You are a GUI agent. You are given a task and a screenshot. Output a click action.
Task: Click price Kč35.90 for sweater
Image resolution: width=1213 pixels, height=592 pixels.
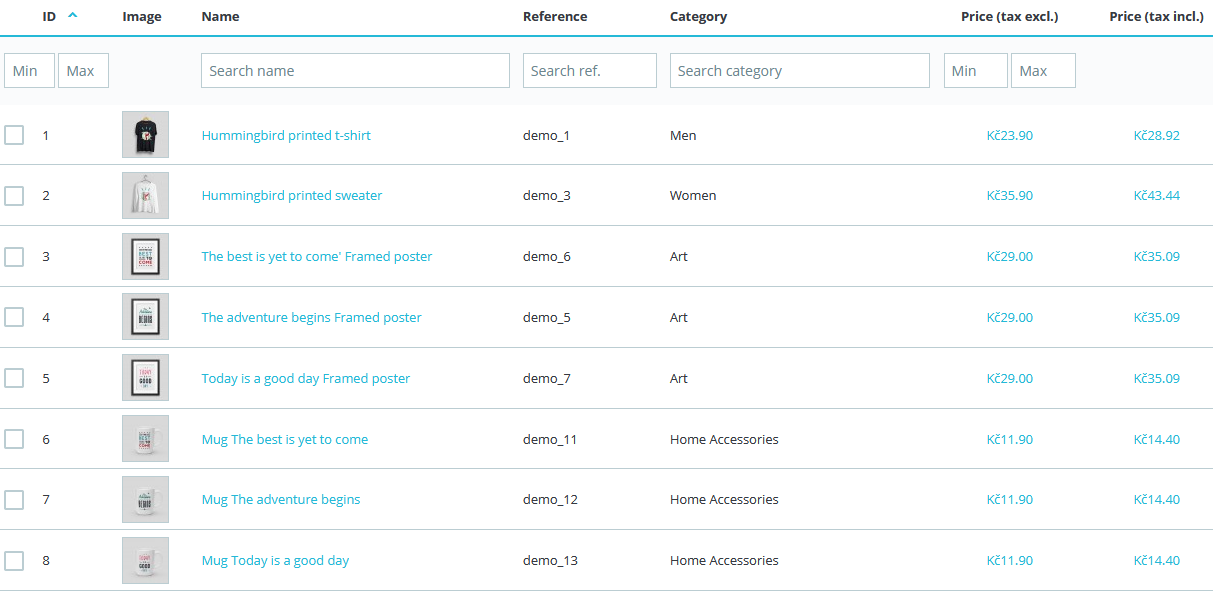pyautogui.click(x=1010, y=196)
